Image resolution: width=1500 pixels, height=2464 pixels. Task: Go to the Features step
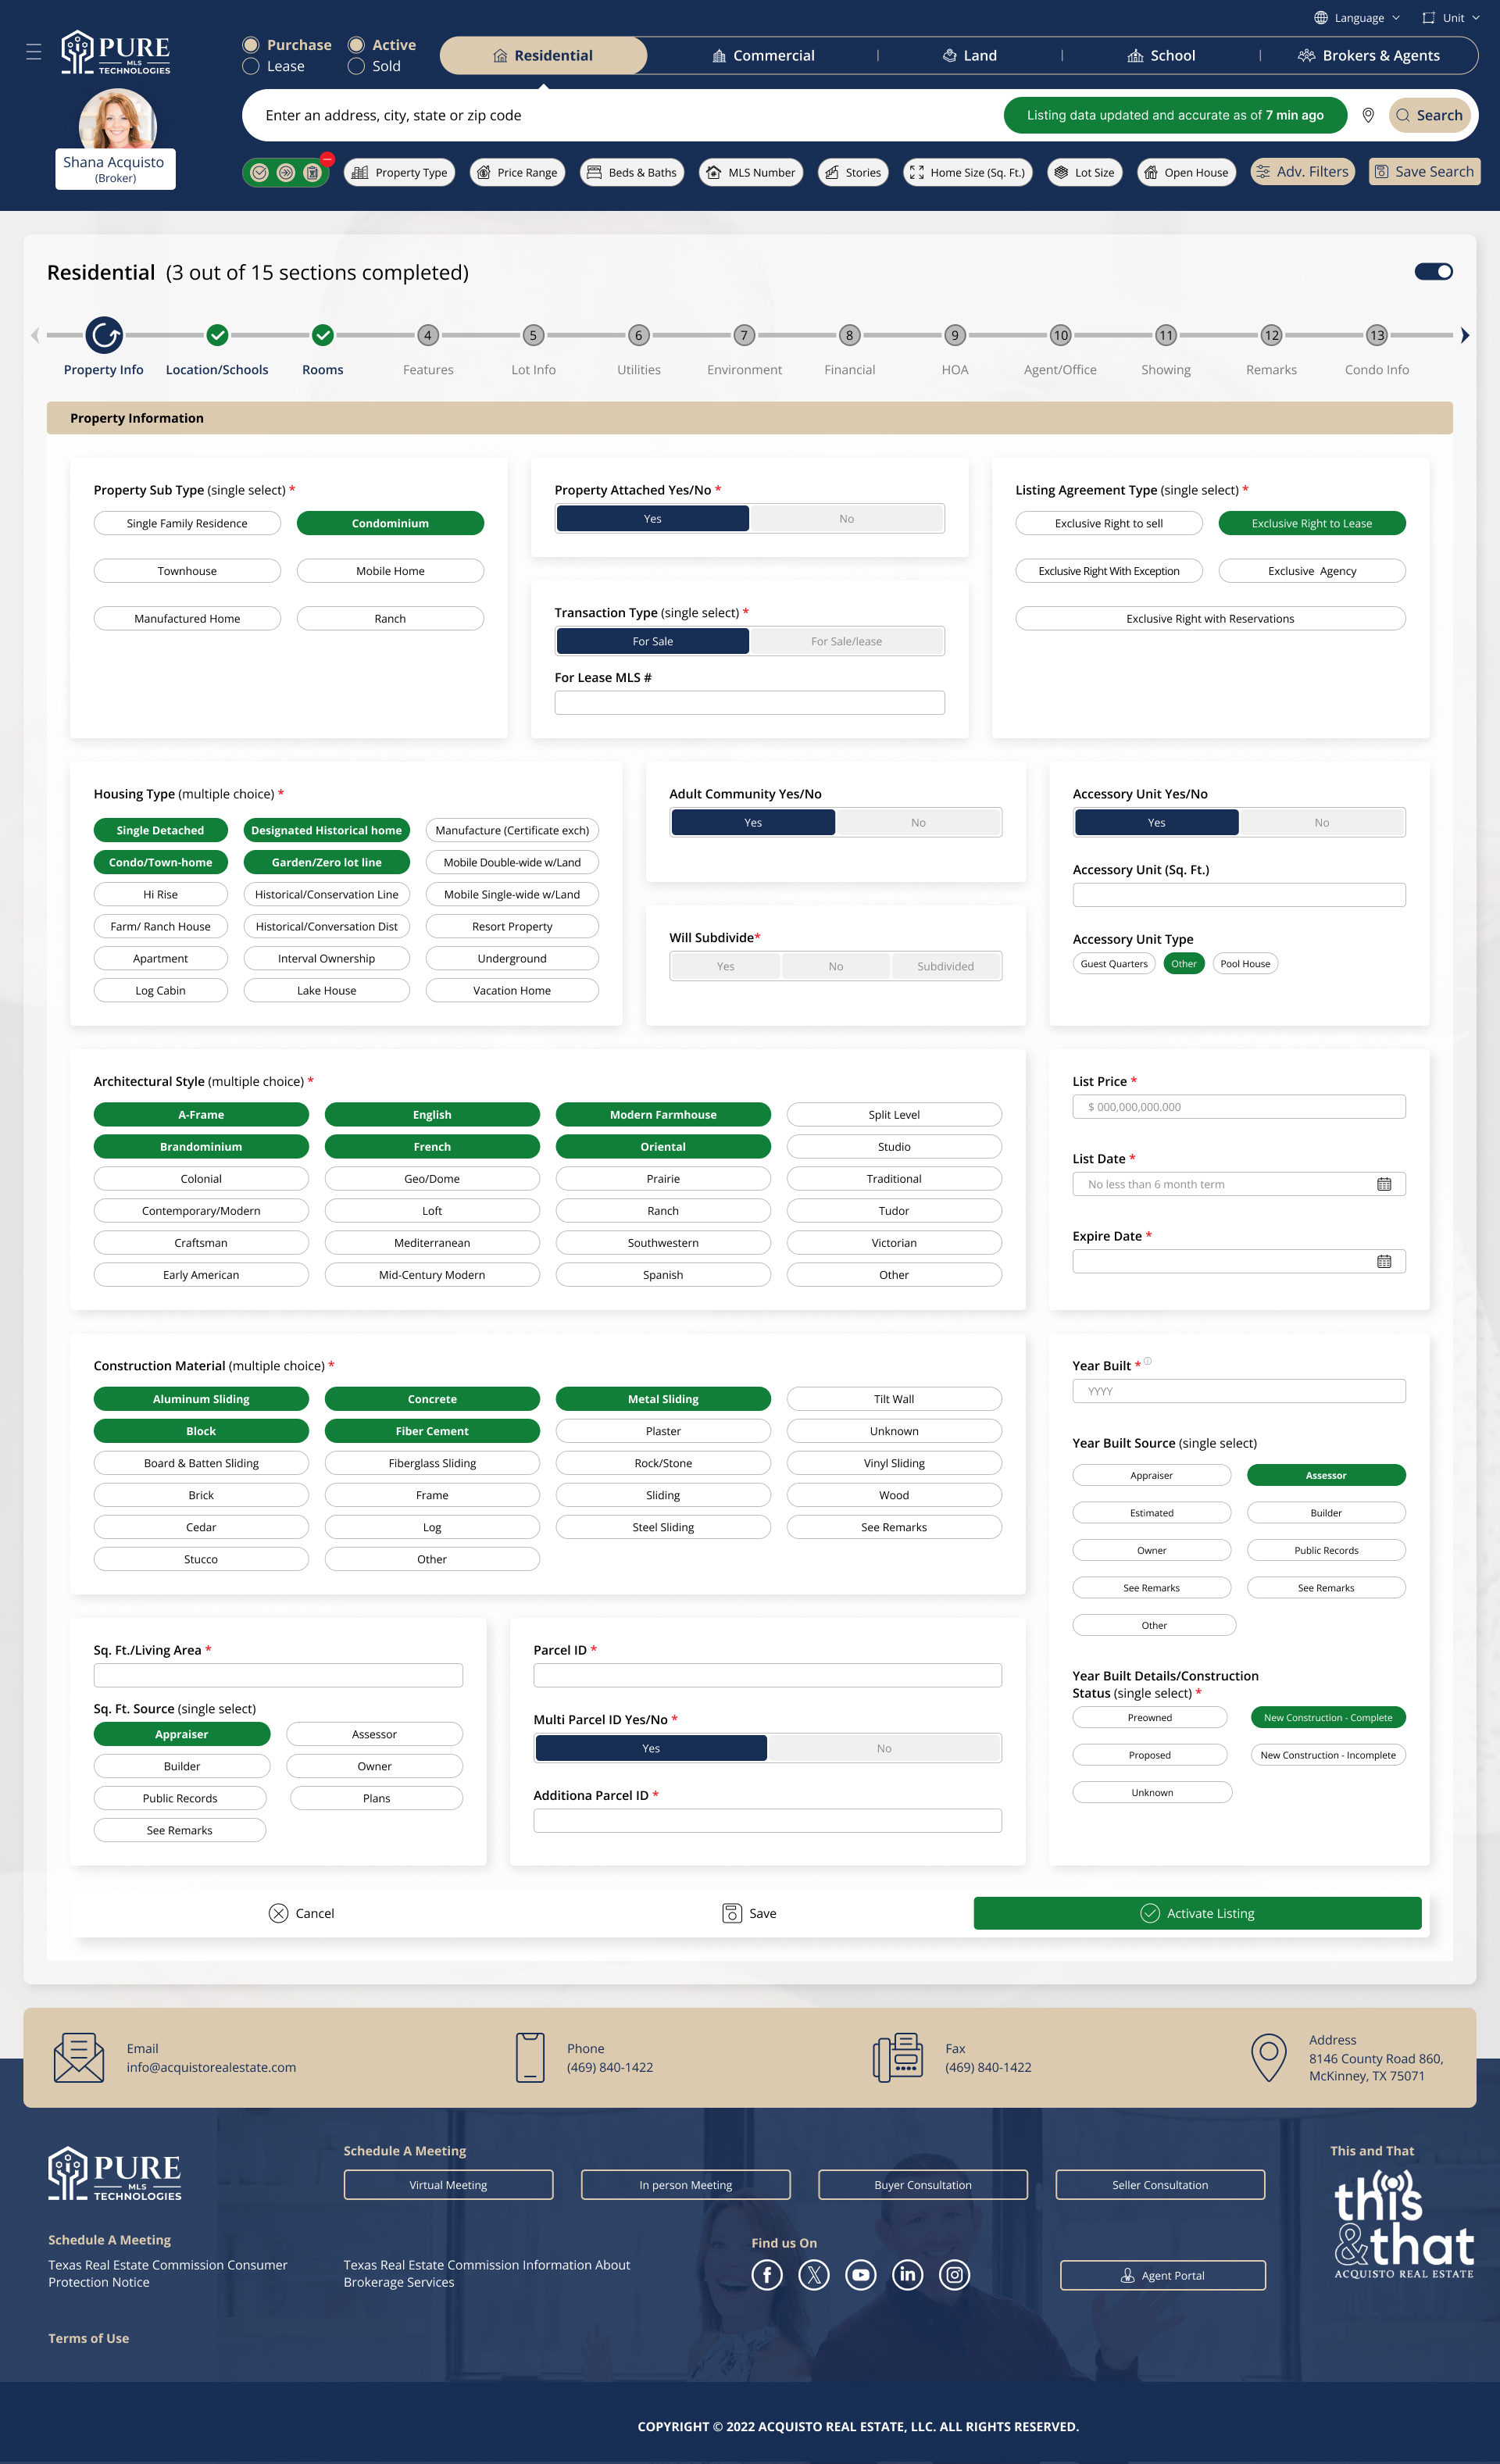pyautogui.click(x=428, y=336)
